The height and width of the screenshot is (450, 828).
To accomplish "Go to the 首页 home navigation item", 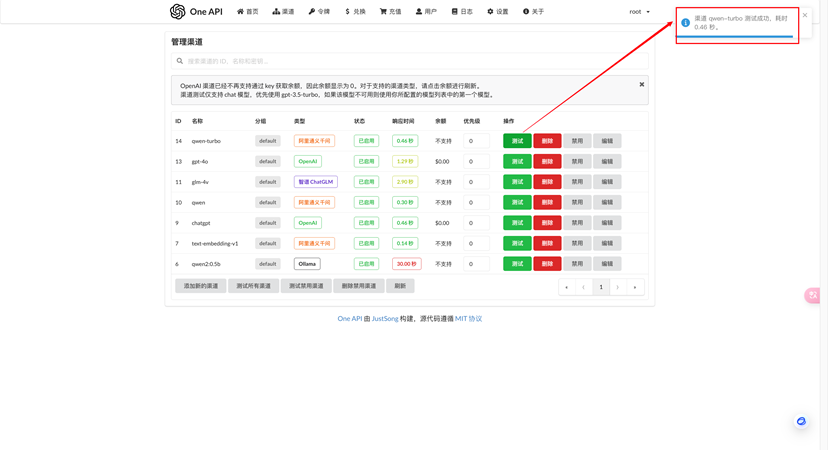I will (247, 12).
